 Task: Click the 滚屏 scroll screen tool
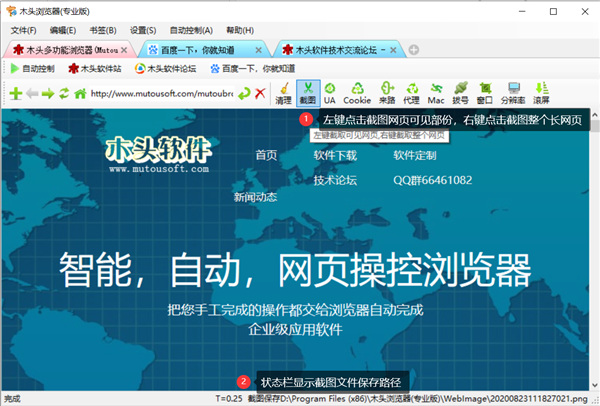click(x=541, y=93)
